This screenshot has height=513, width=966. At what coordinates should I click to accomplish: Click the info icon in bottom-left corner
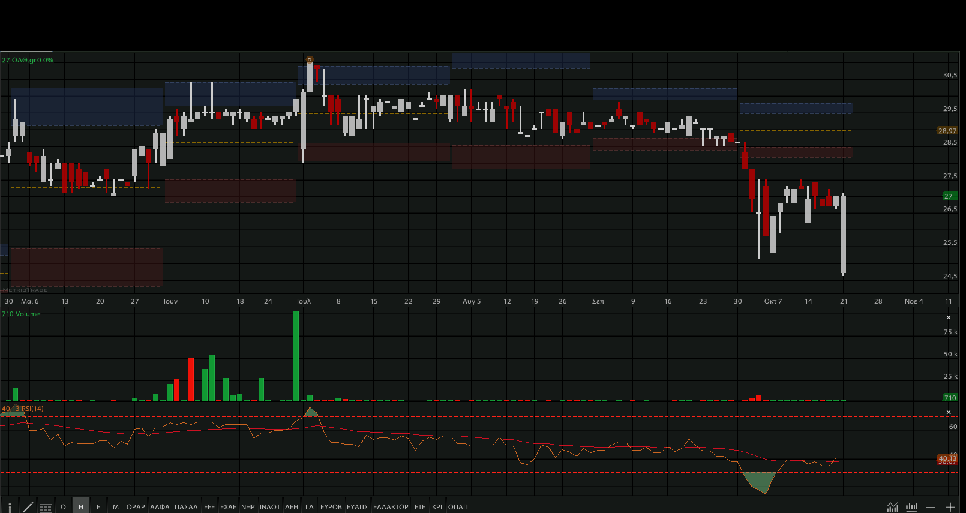coord(9,507)
